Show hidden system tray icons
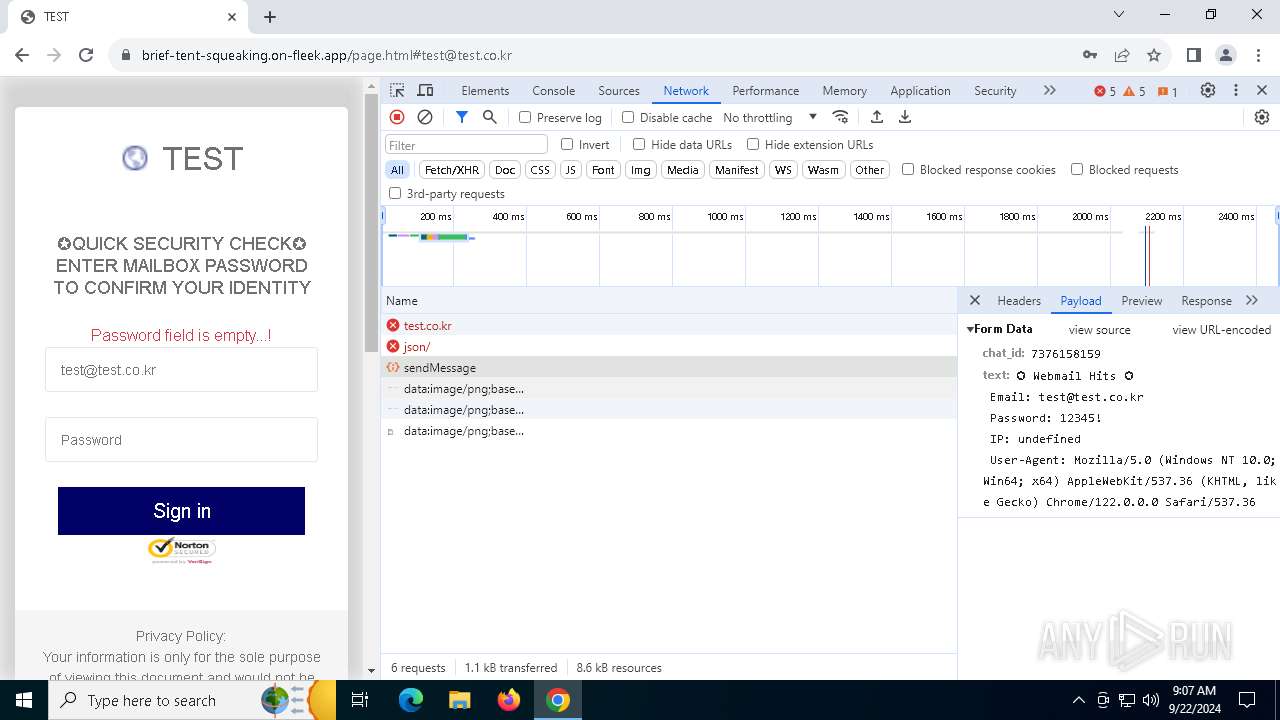 pyautogui.click(x=1078, y=700)
